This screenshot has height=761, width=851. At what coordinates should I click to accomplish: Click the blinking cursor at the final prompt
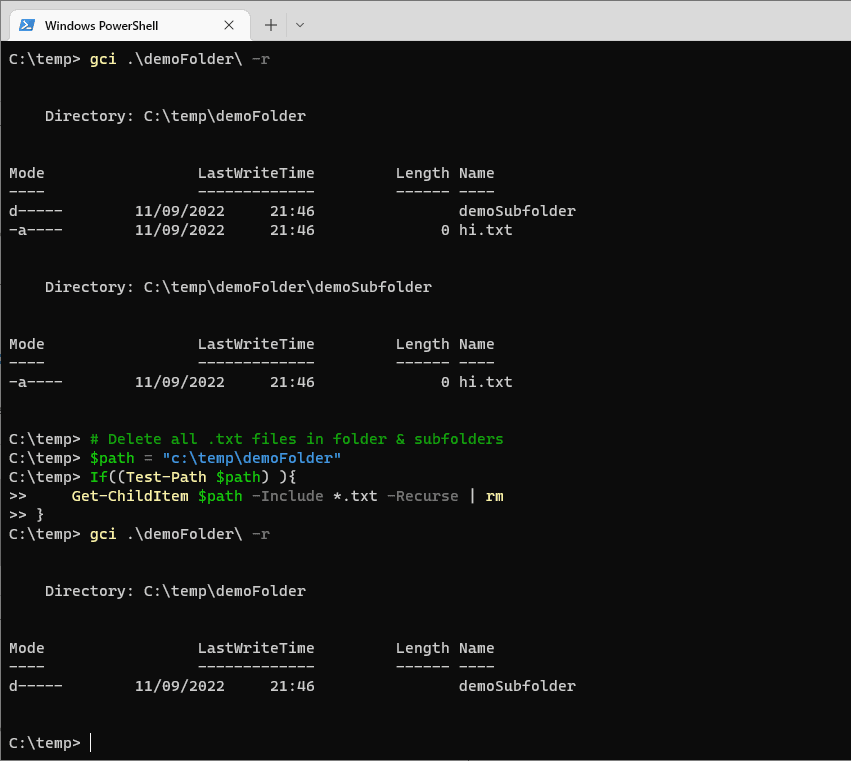tap(92, 742)
